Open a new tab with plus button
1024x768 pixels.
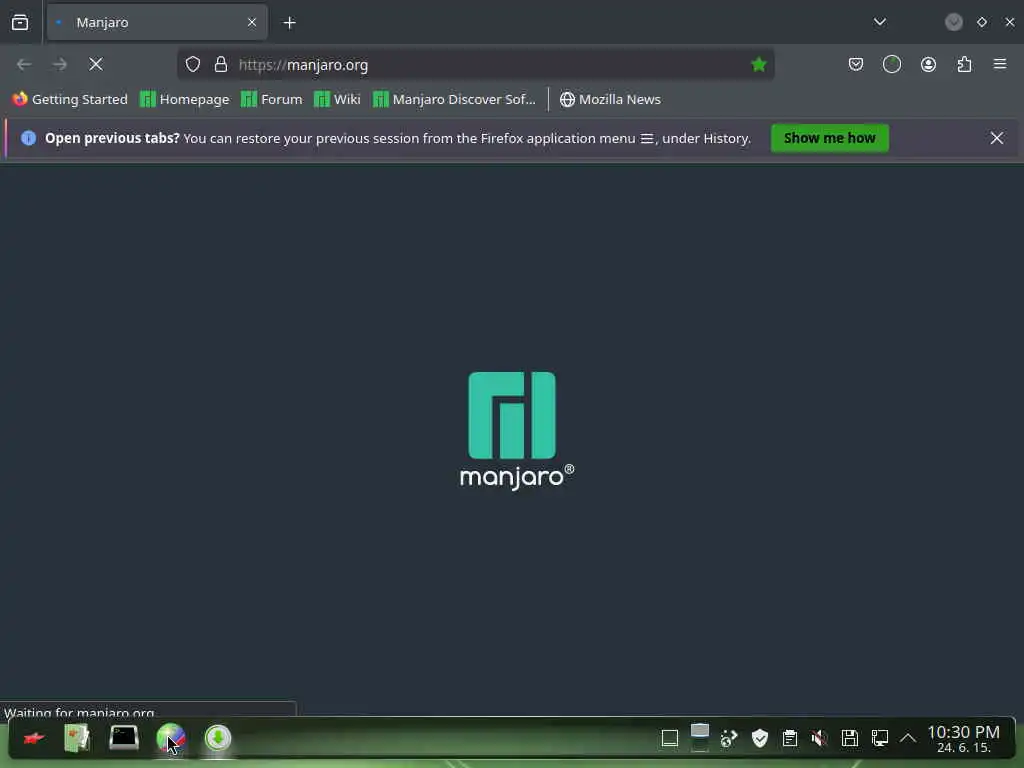289,23
